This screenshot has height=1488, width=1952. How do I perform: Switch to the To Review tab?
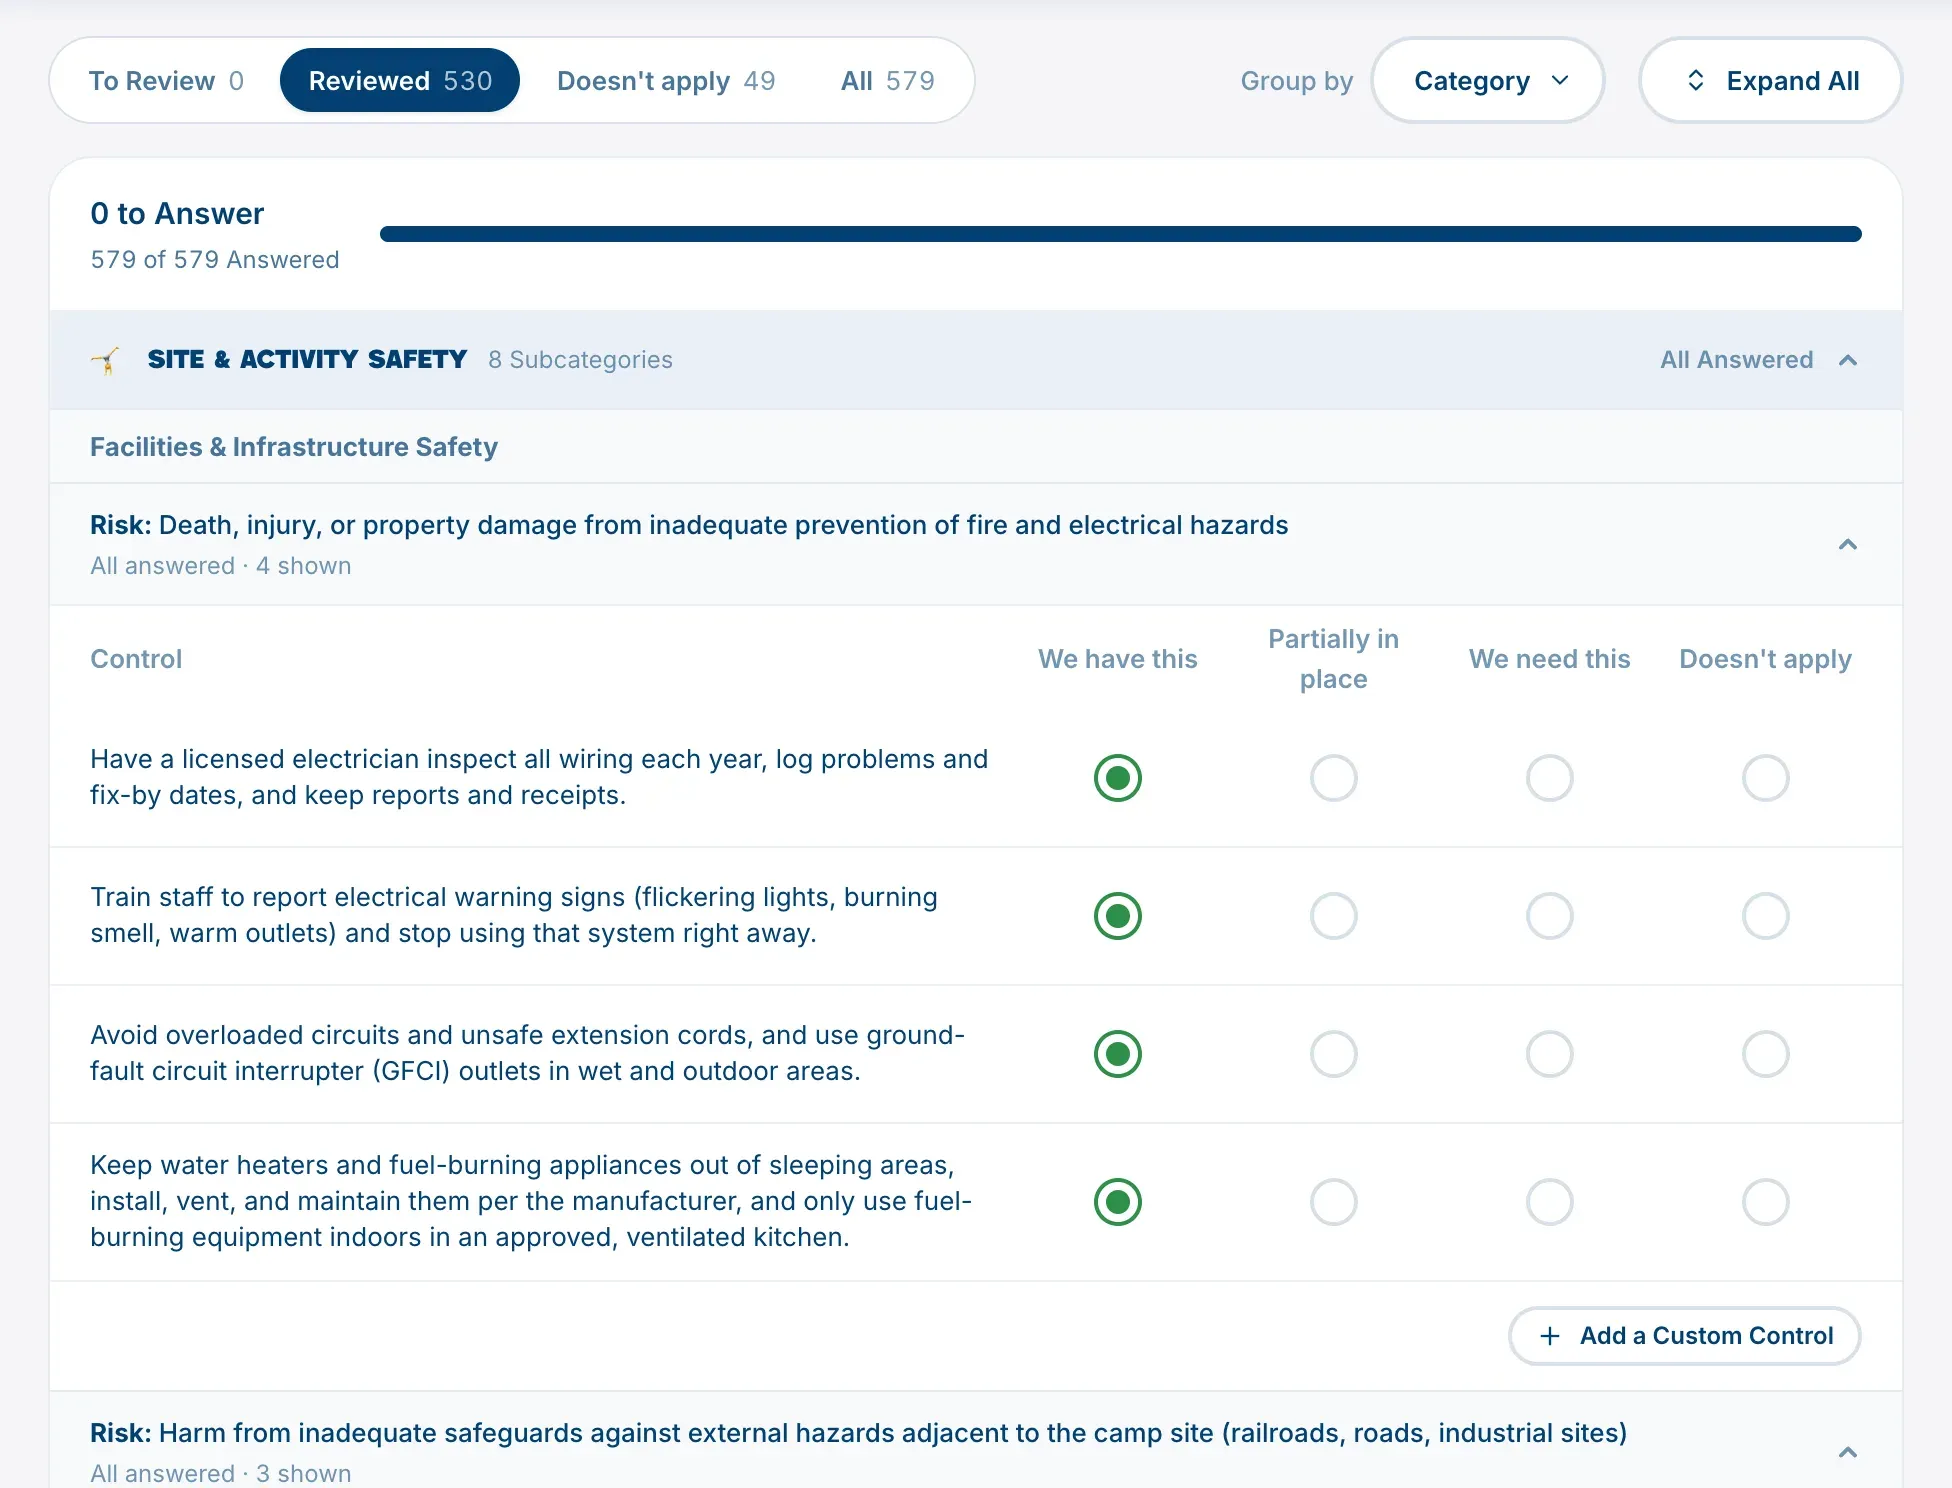[166, 81]
